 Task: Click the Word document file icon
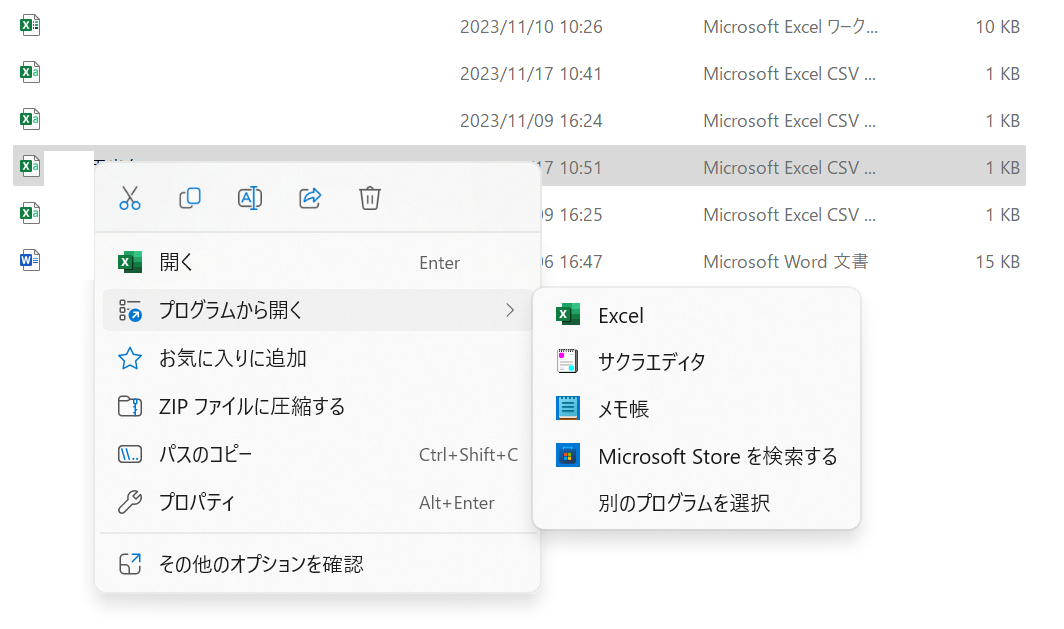pyautogui.click(x=30, y=261)
